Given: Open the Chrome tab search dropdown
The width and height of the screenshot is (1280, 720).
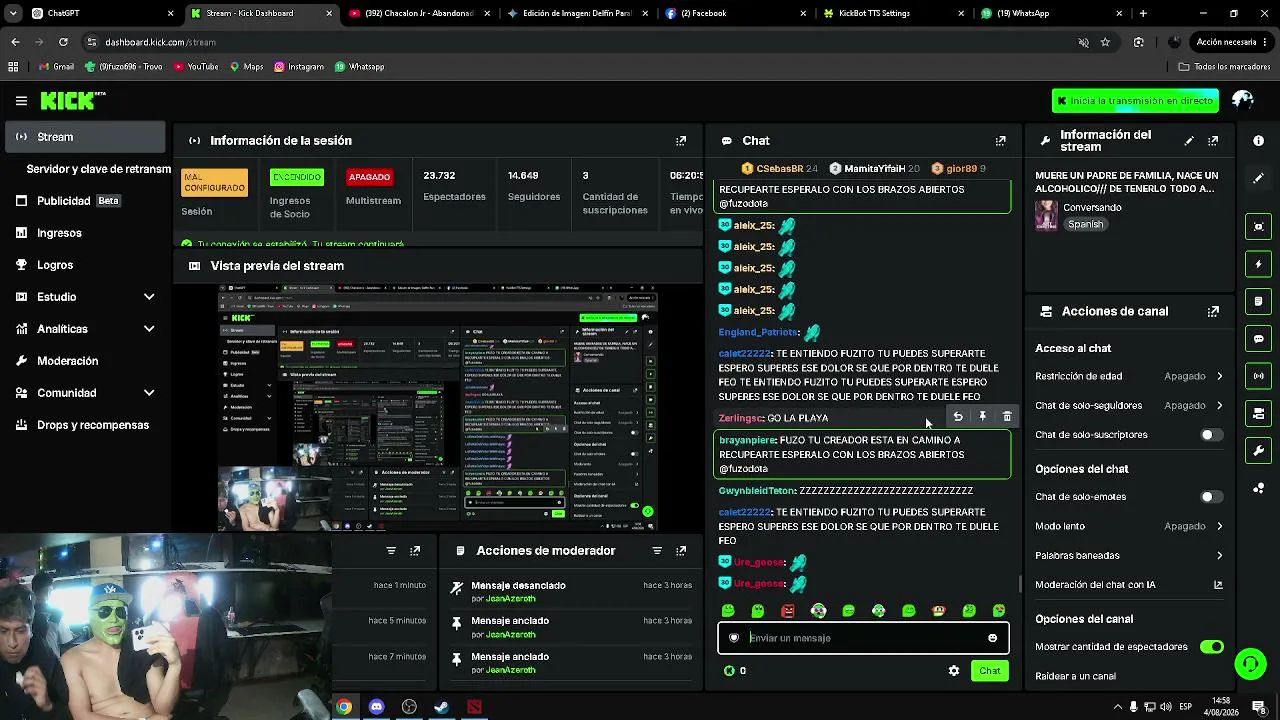Looking at the screenshot, I should click(x=13, y=13).
